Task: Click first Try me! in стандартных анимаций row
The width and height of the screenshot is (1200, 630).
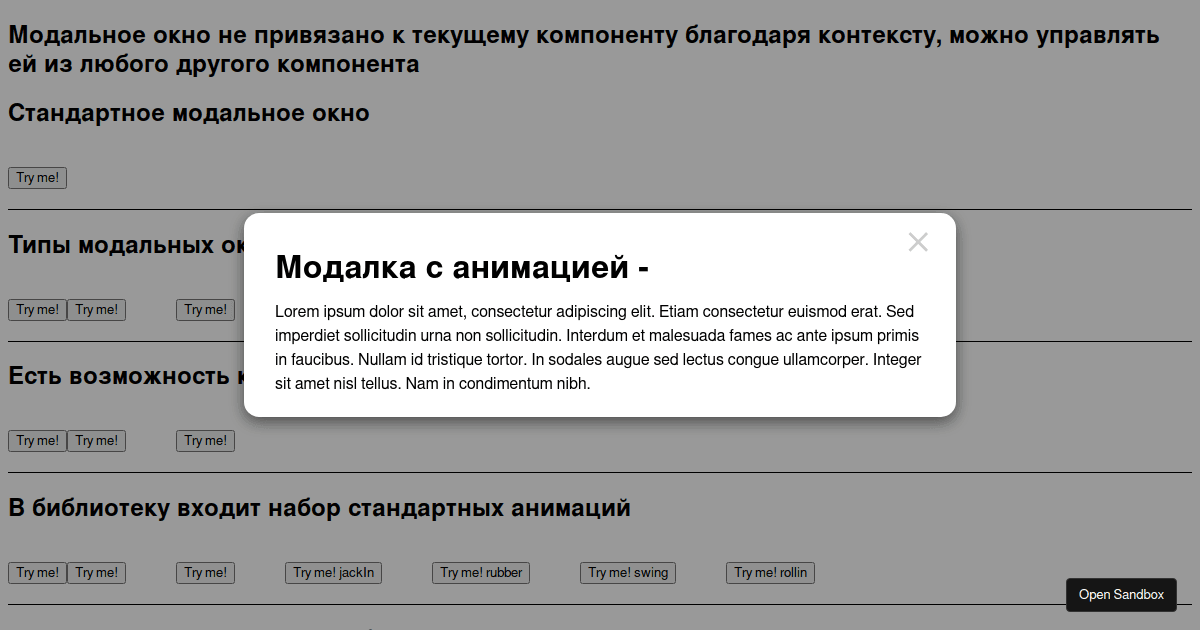Action: [37, 573]
